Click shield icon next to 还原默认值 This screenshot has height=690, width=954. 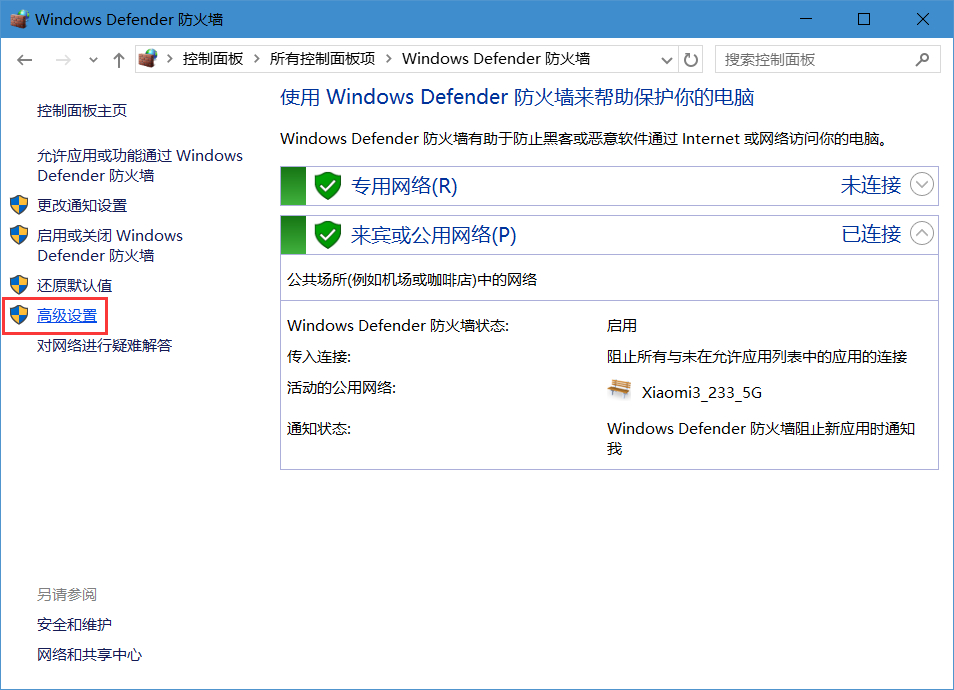(x=19, y=285)
